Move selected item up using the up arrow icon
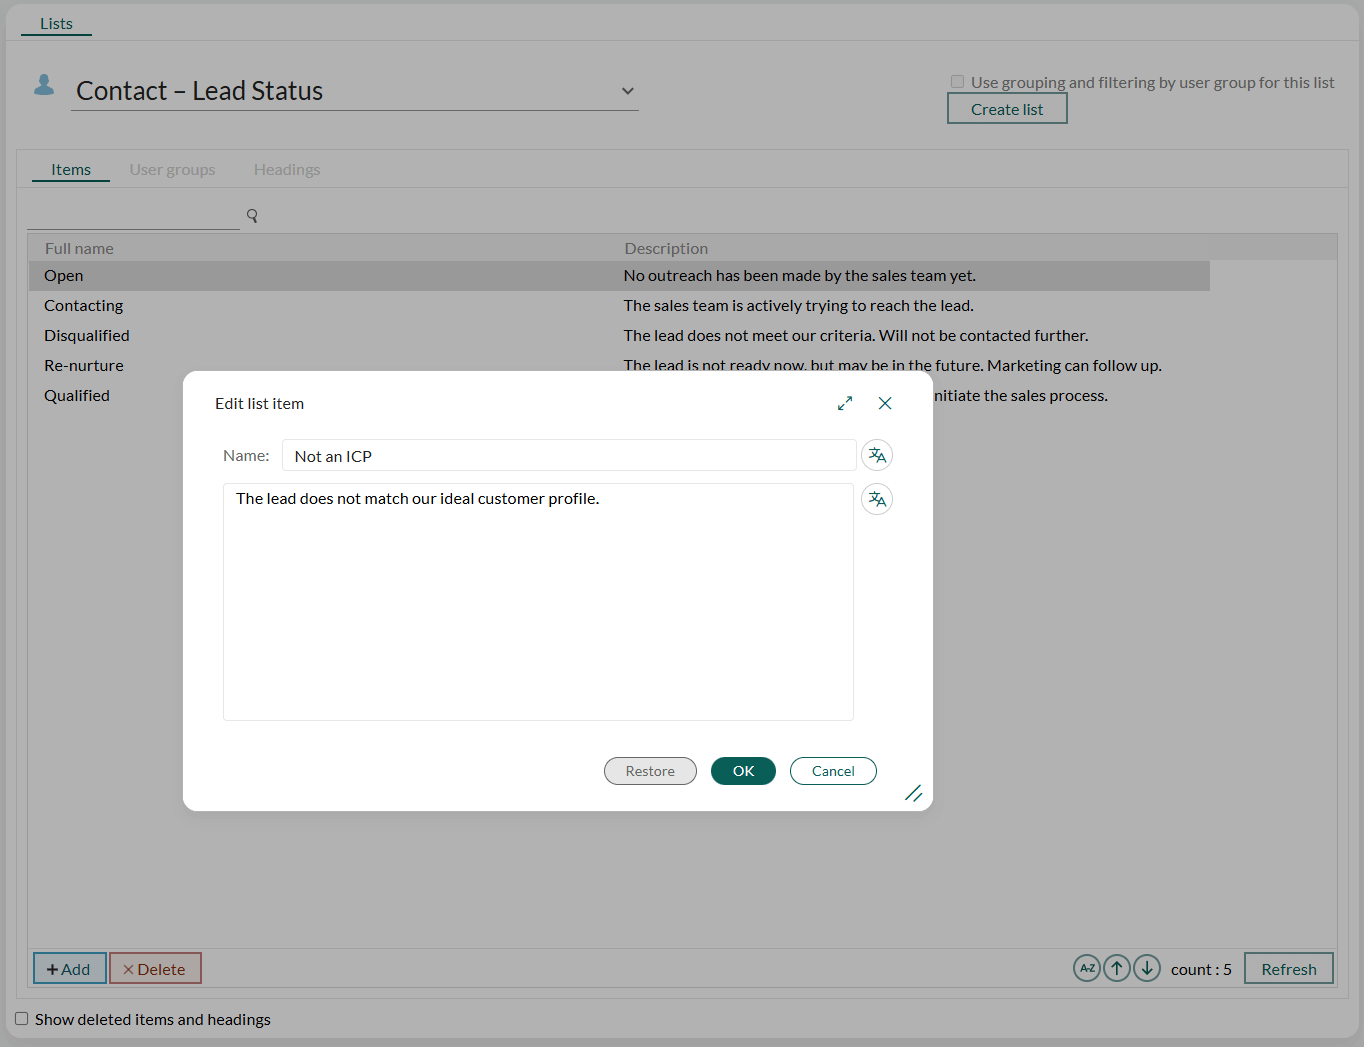This screenshot has width=1364, height=1047. (1117, 968)
